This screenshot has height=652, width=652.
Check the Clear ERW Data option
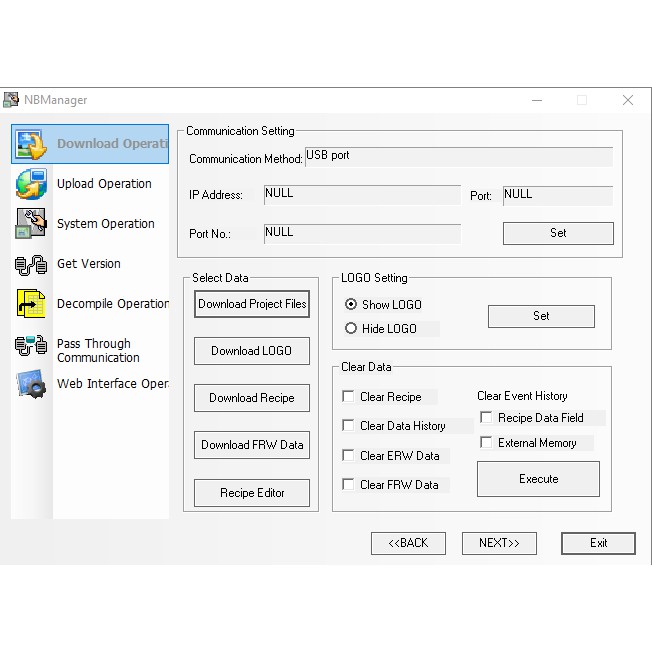tap(348, 455)
